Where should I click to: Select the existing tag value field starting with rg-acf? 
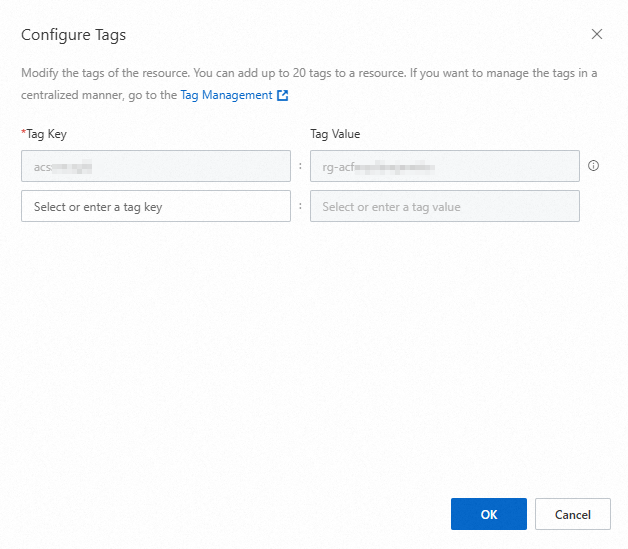tap(444, 166)
